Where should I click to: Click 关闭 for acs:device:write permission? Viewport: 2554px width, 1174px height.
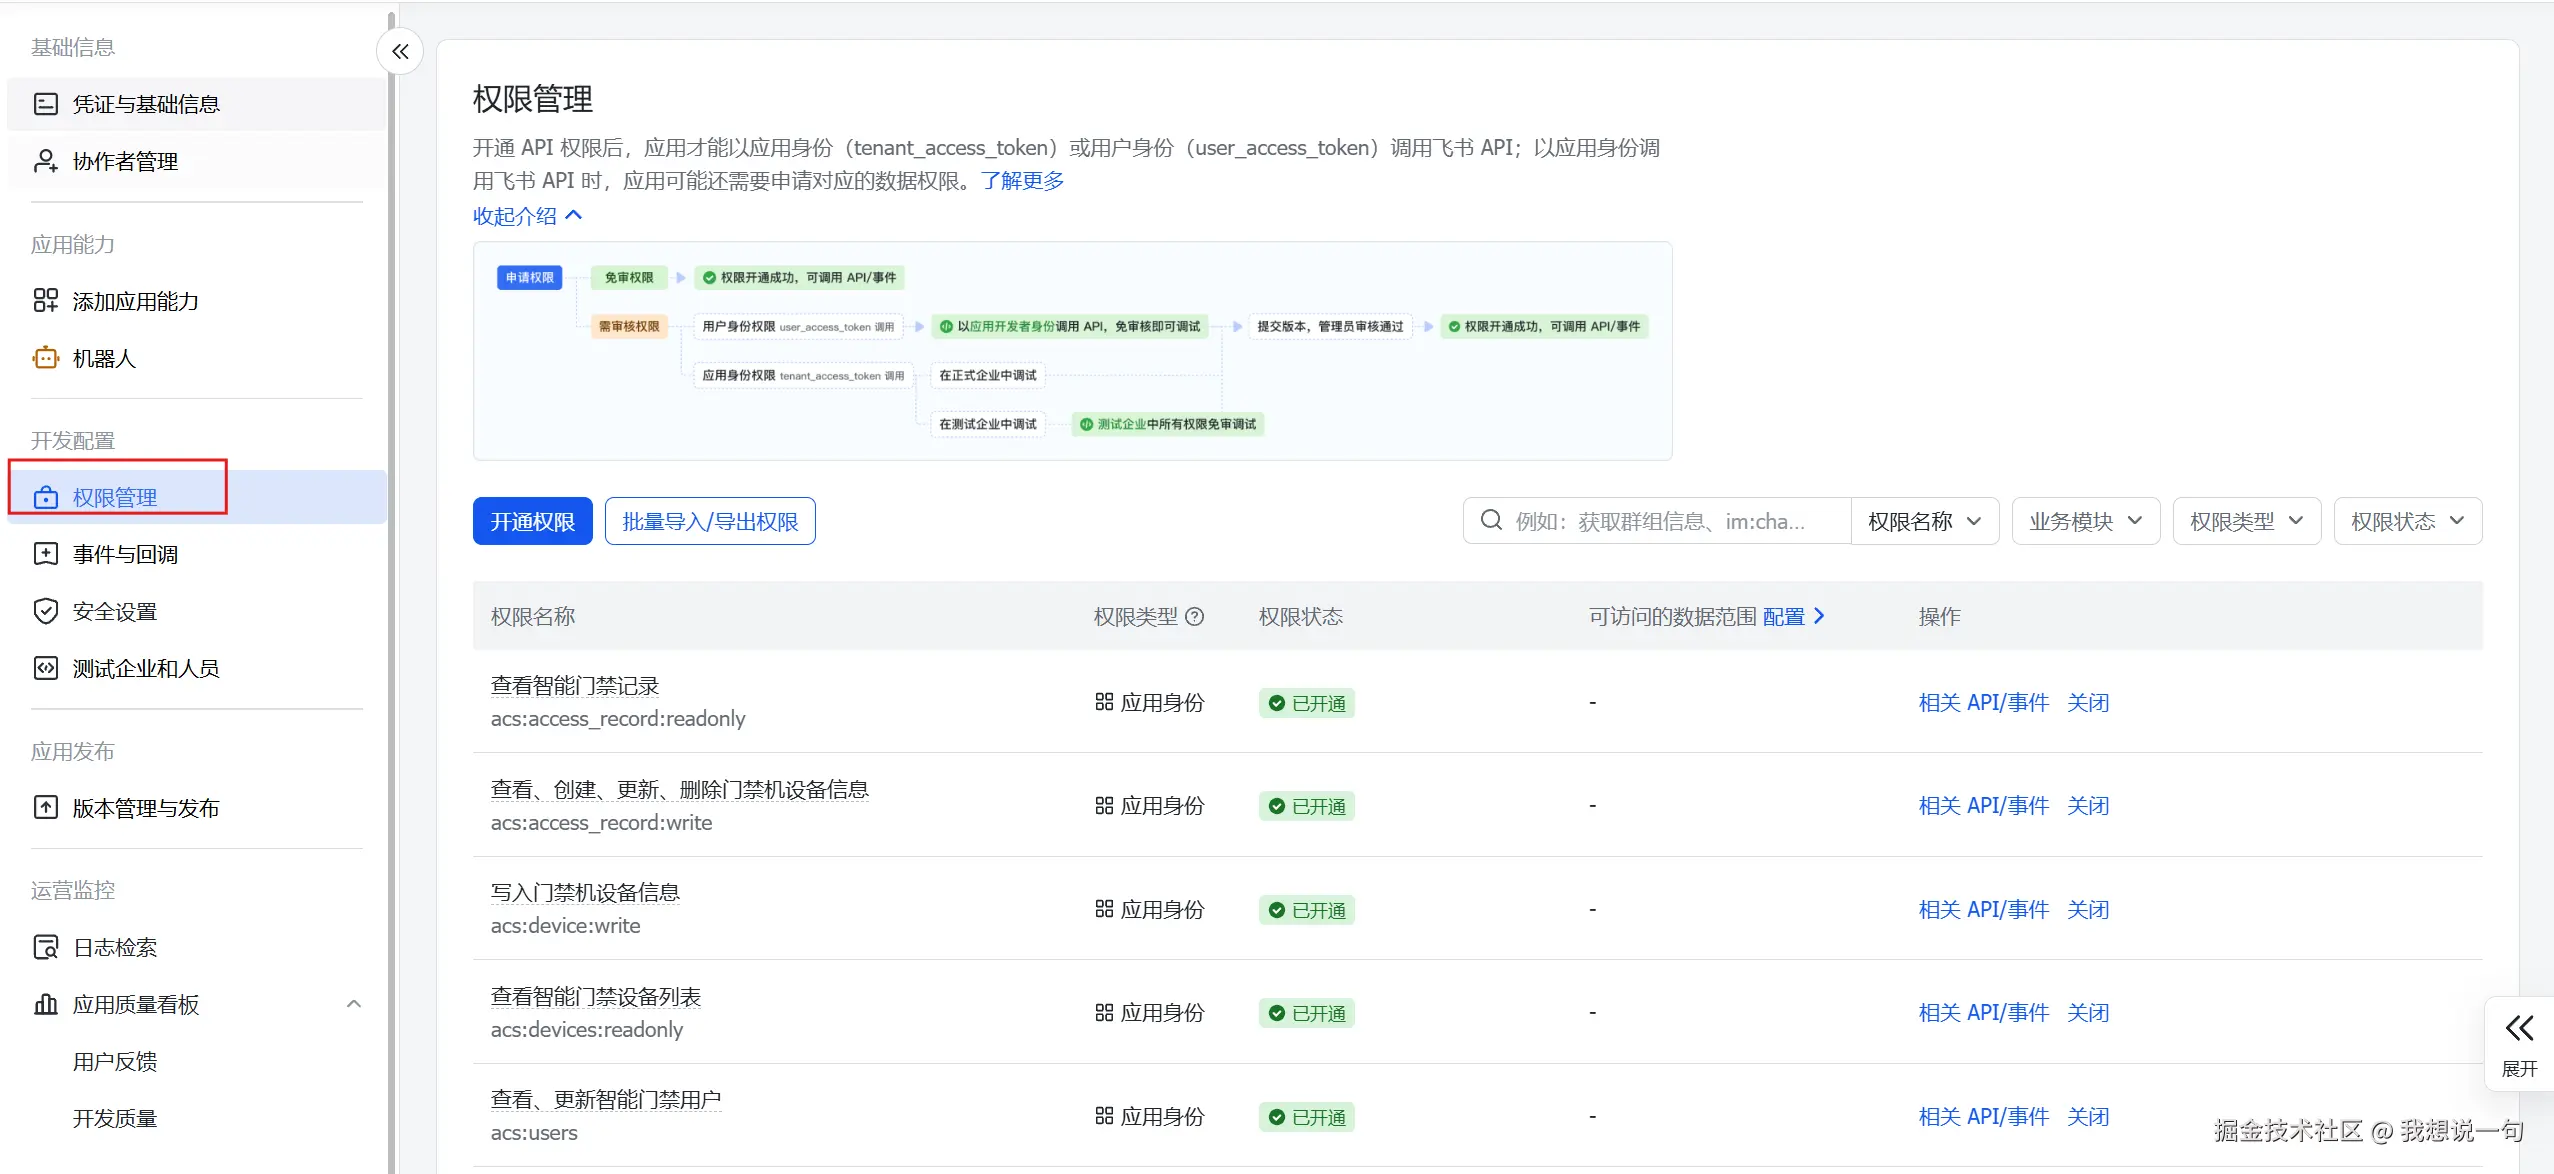(2088, 910)
